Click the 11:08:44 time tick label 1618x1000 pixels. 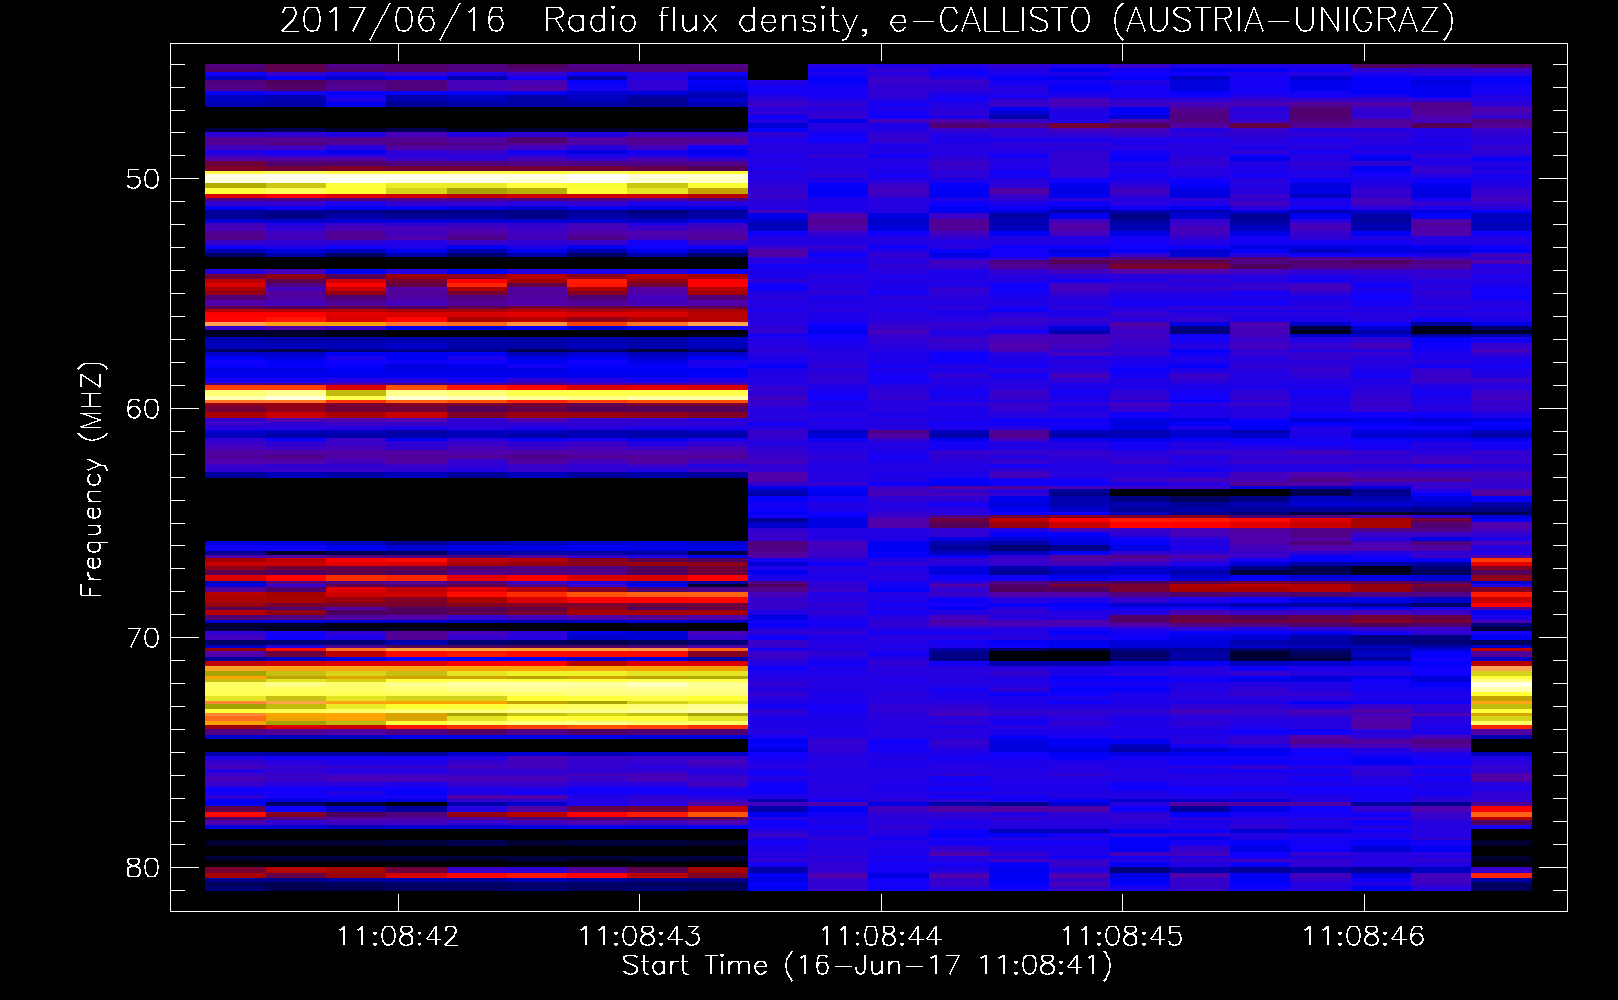(x=881, y=937)
